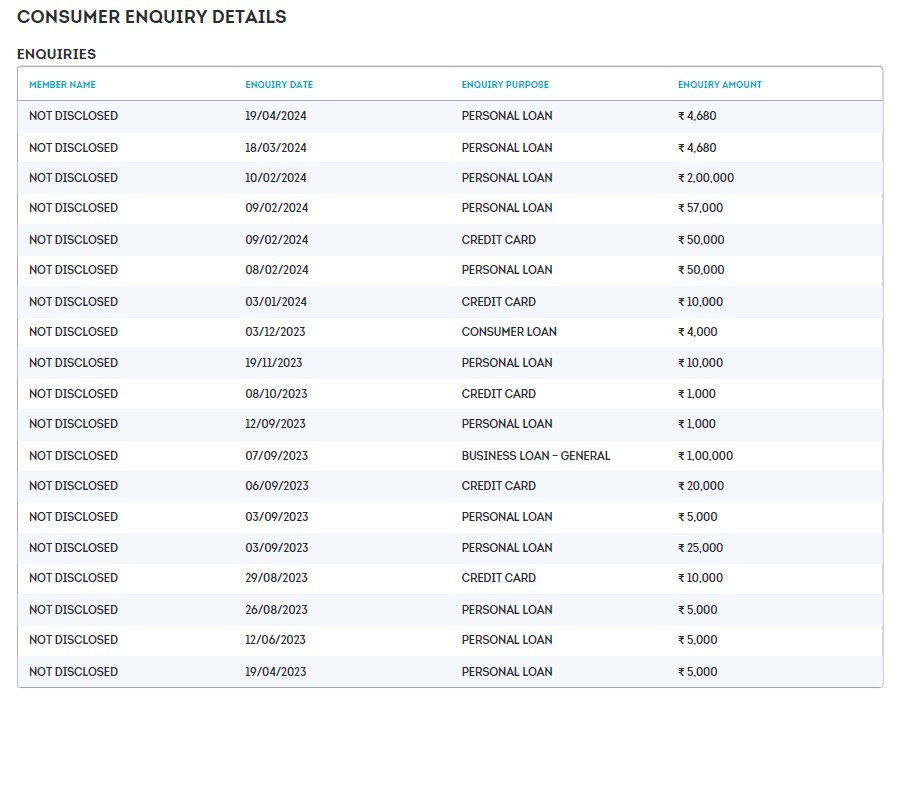Select the 19/04/2023 date in last row
The height and width of the screenshot is (806, 901).
(x=276, y=672)
